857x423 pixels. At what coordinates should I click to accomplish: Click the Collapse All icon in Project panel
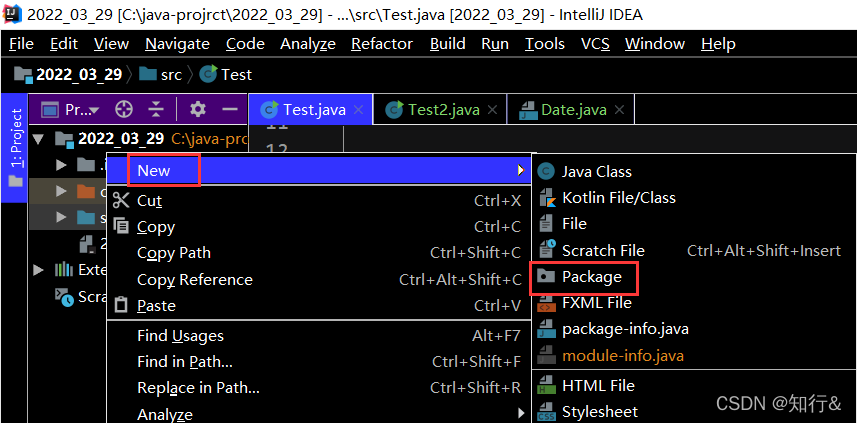pos(156,110)
